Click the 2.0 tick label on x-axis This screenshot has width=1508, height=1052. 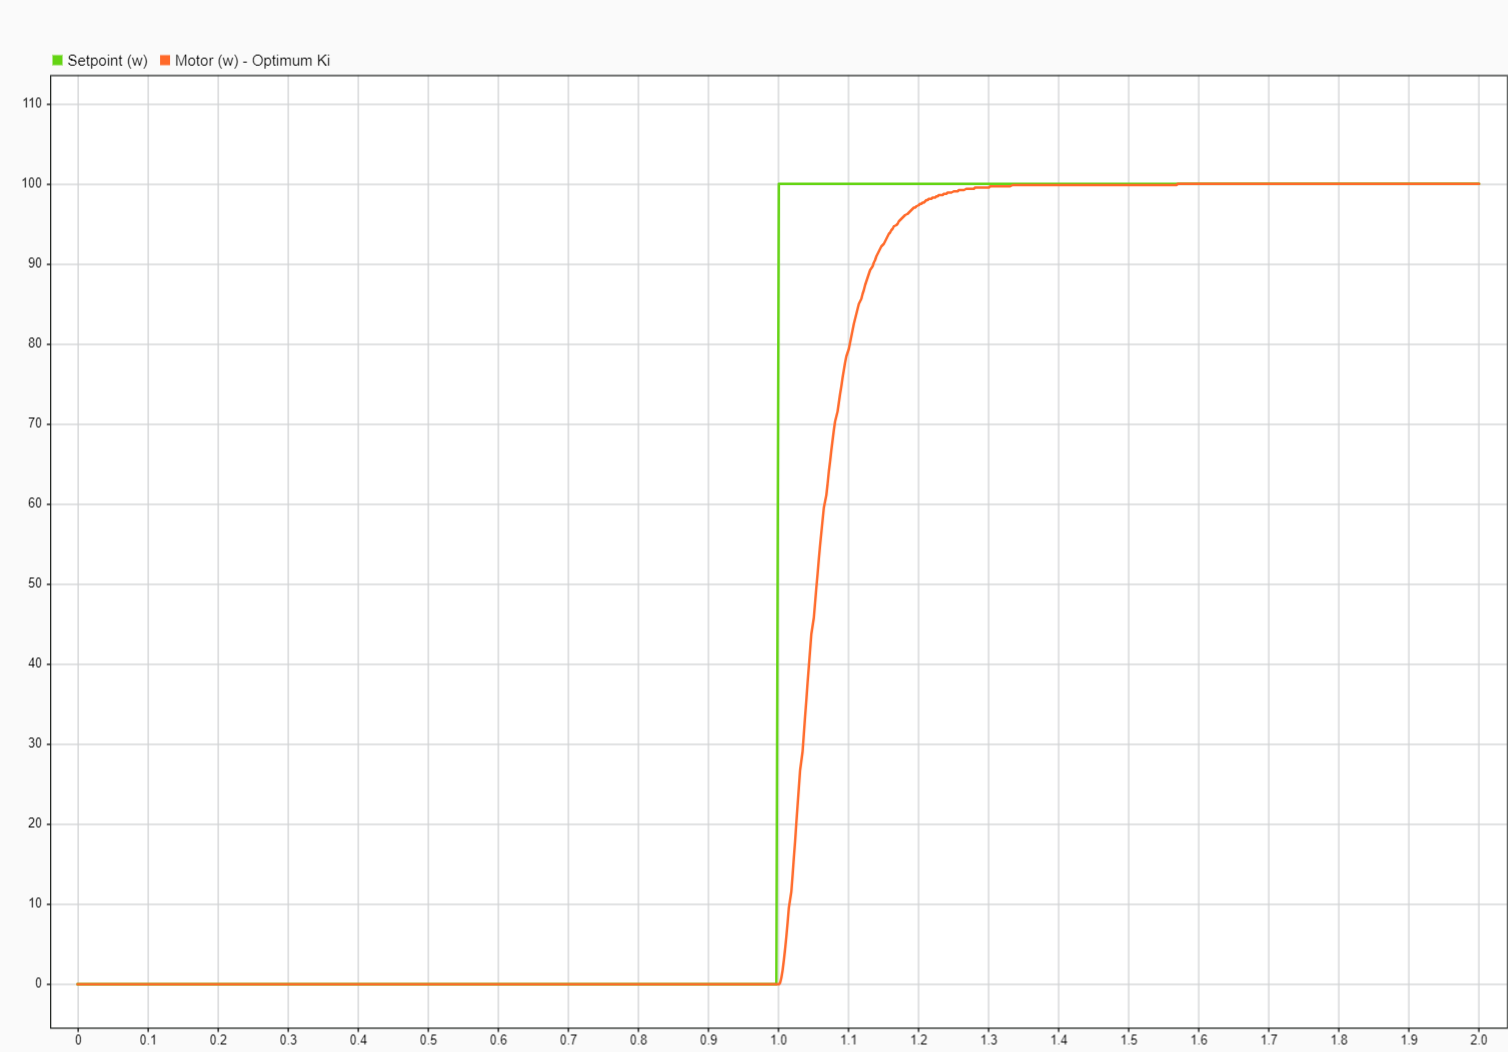1478,1040
